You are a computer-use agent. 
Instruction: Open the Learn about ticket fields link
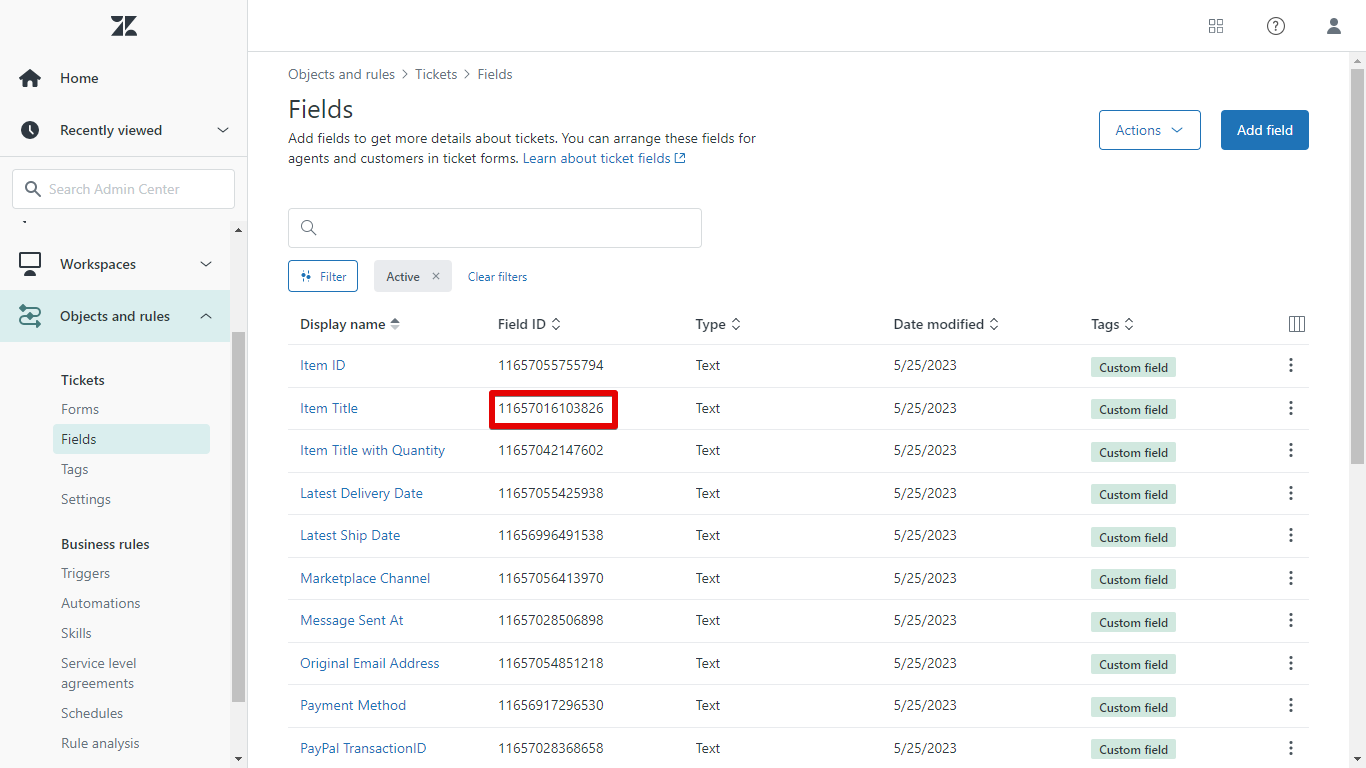[604, 158]
